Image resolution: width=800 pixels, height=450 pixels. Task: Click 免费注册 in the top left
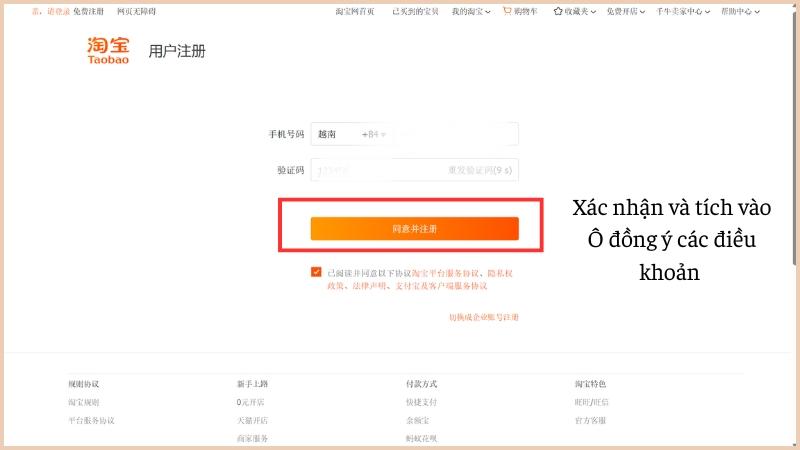(x=88, y=11)
